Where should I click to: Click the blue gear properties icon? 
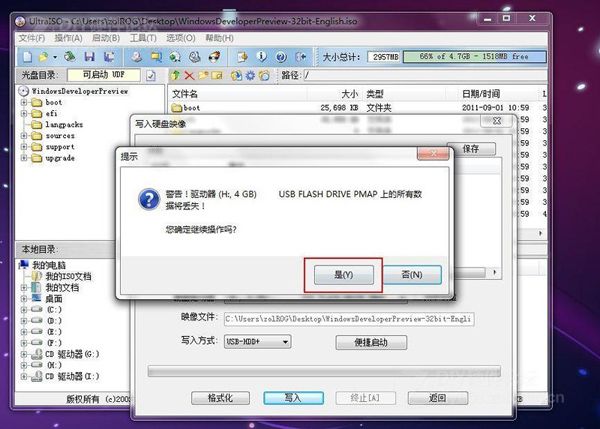pos(250,75)
